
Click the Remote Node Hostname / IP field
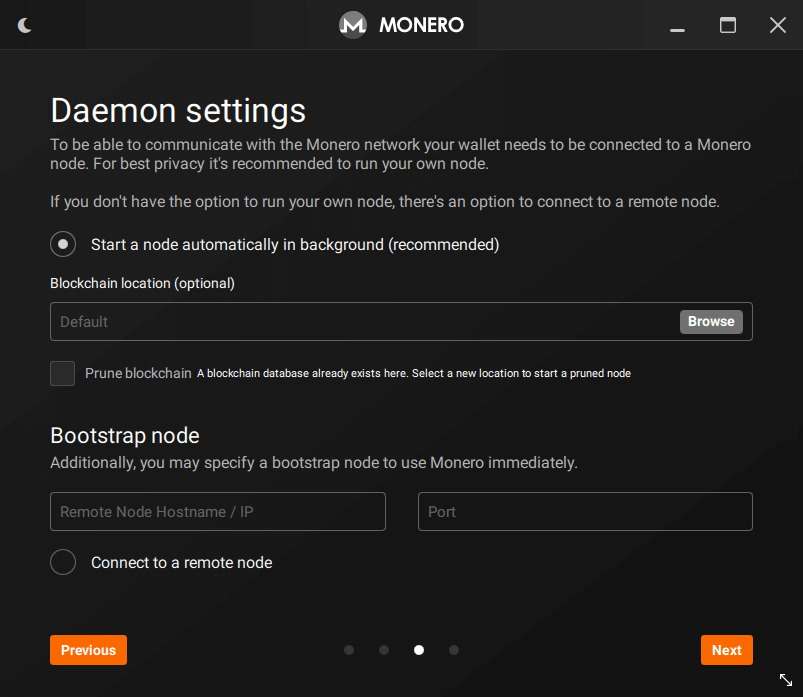click(217, 511)
